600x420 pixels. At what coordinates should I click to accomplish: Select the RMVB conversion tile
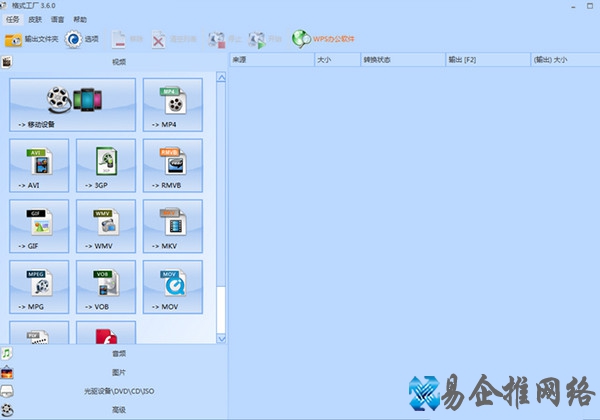coord(173,165)
